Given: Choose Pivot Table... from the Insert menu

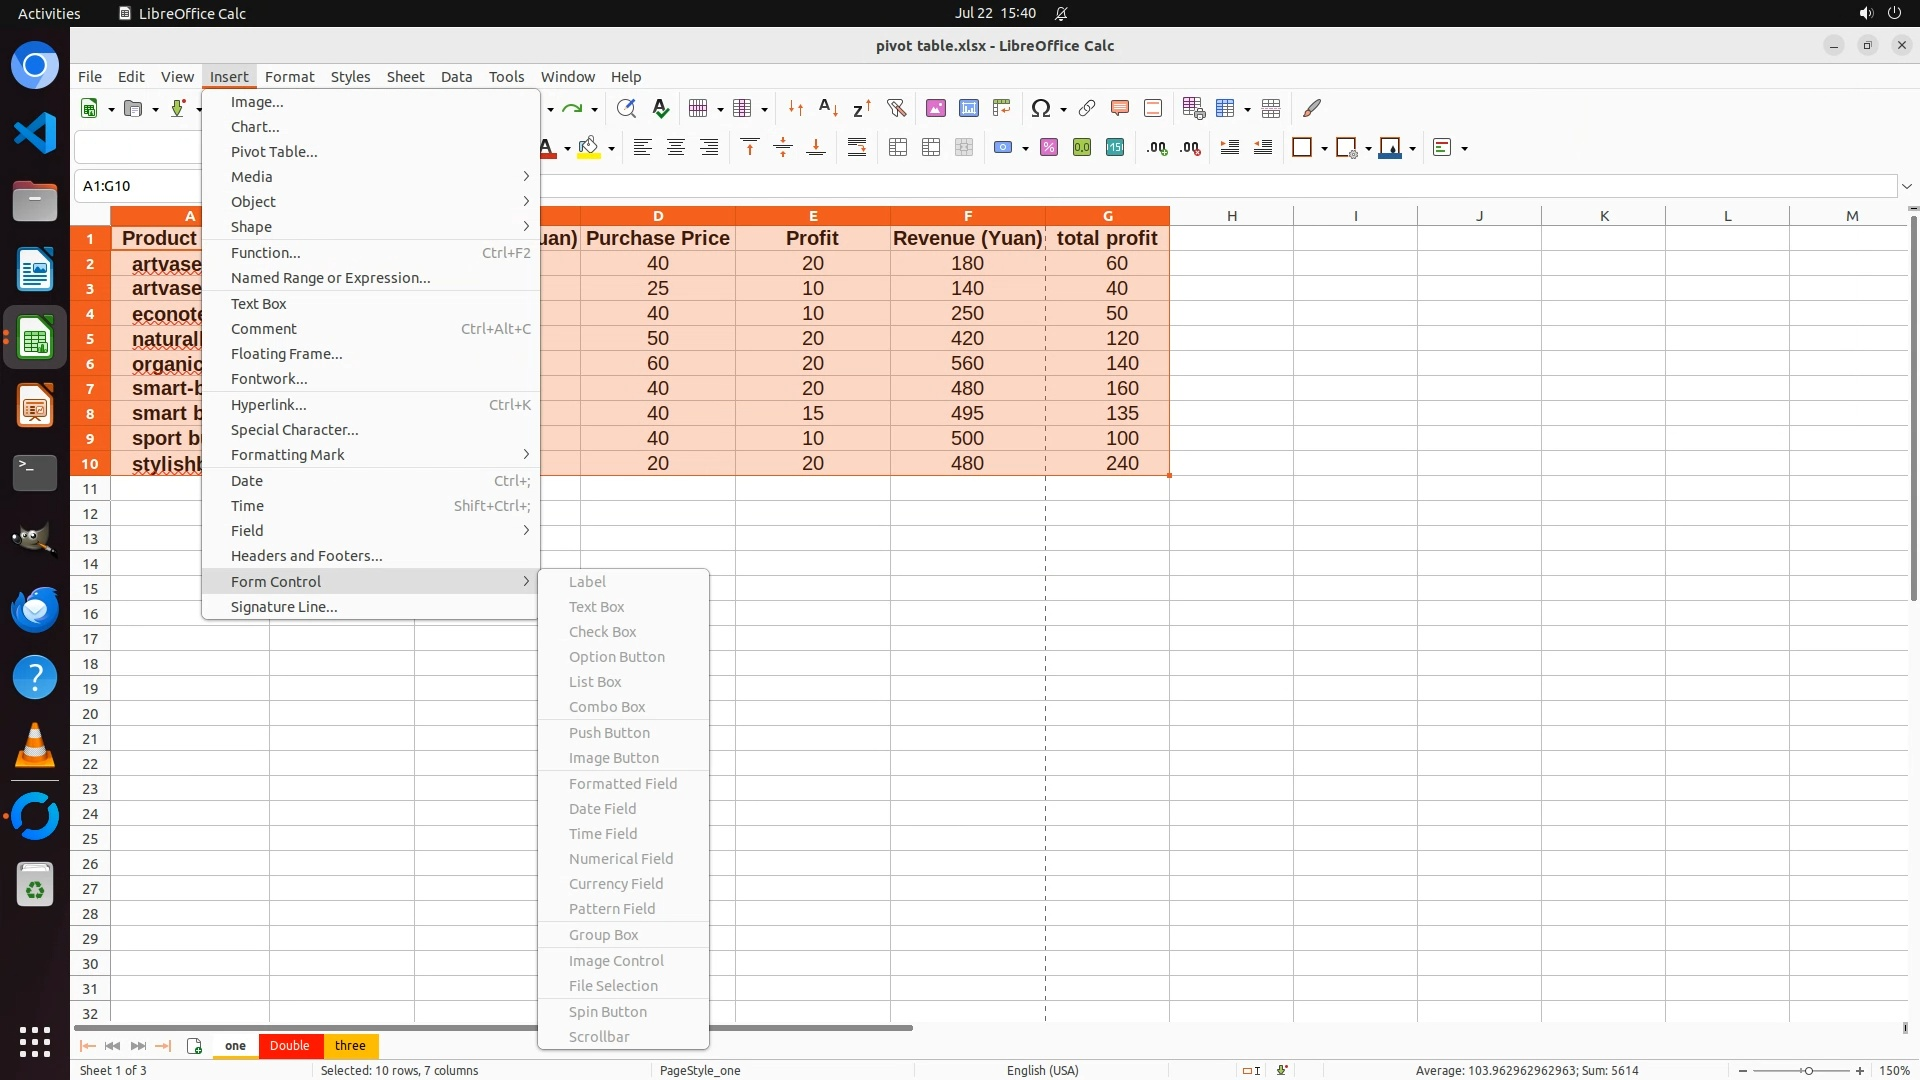Looking at the screenshot, I should pyautogui.click(x=274, y=152).
